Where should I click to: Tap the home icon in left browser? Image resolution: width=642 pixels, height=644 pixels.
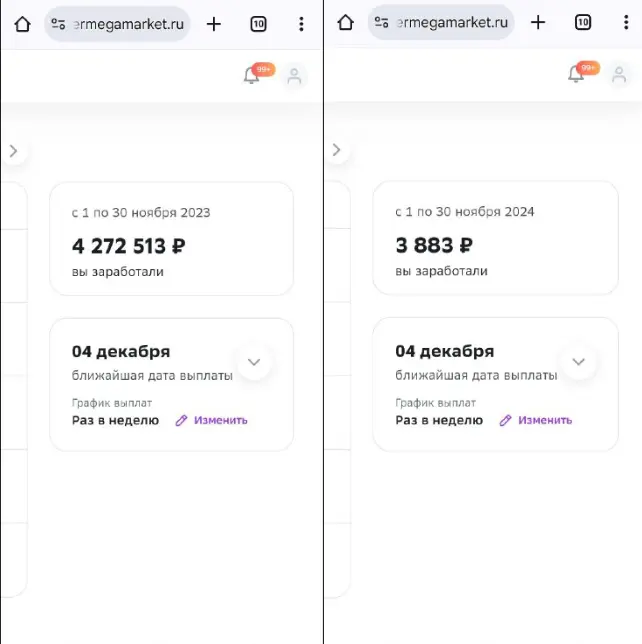23,24
